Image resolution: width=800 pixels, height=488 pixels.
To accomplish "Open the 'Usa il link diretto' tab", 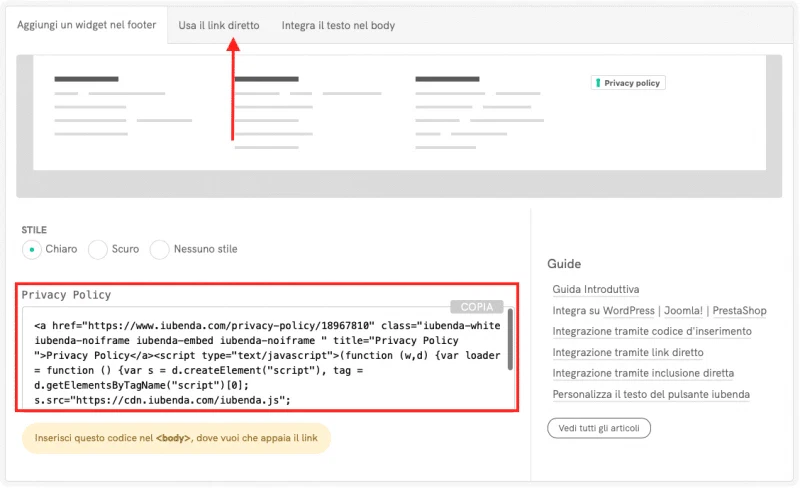I will pyautogui.click(x=219, y=26).
